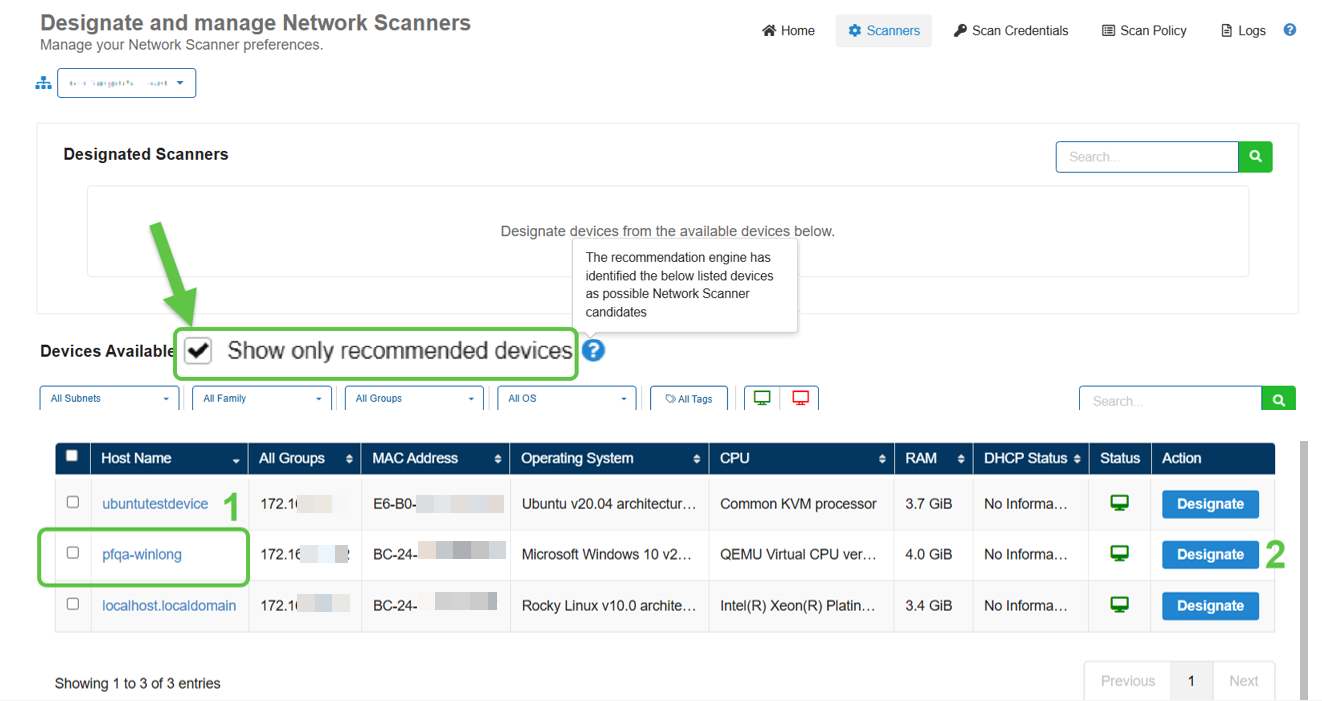Select checkbox for ubuntutestdevice row
The height and width of the screenshot is (701, 1322).
[x=72, y=502]
